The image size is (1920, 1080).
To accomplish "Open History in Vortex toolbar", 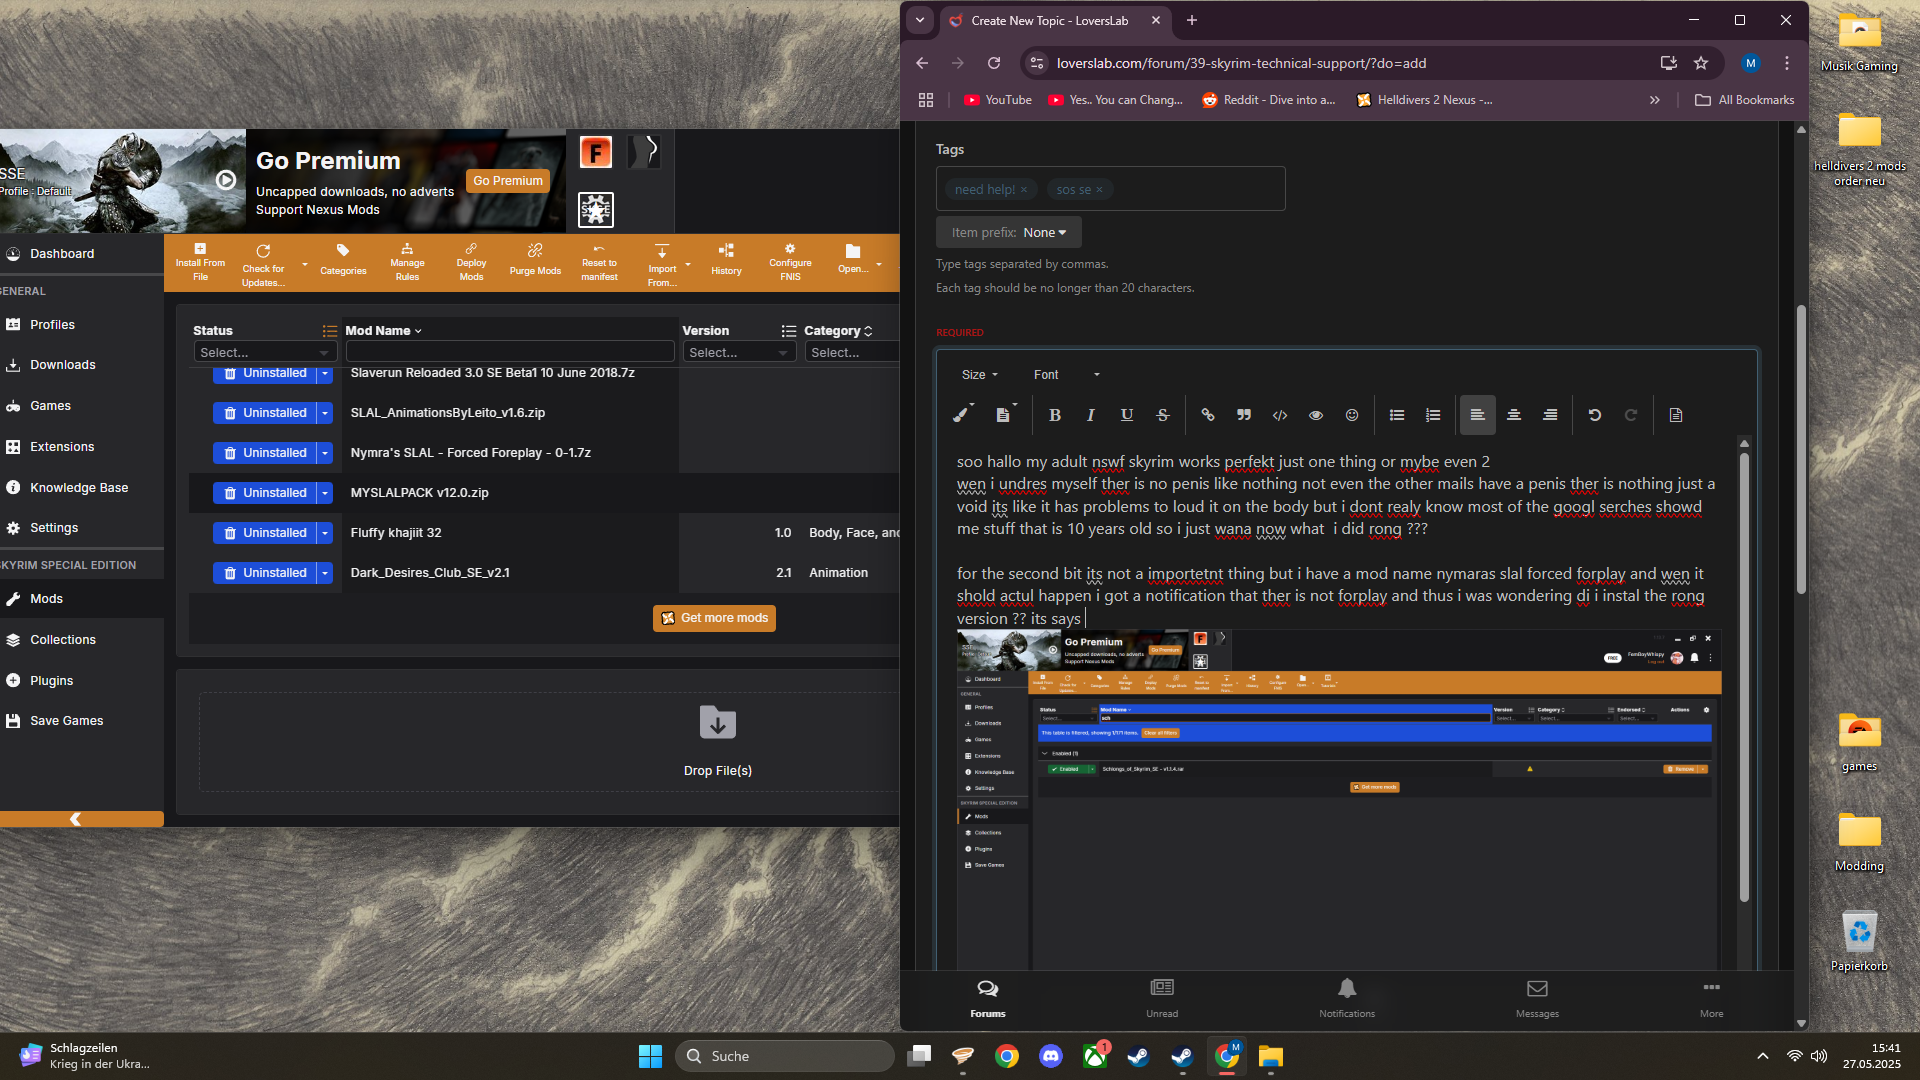I will tap(726, 260).
